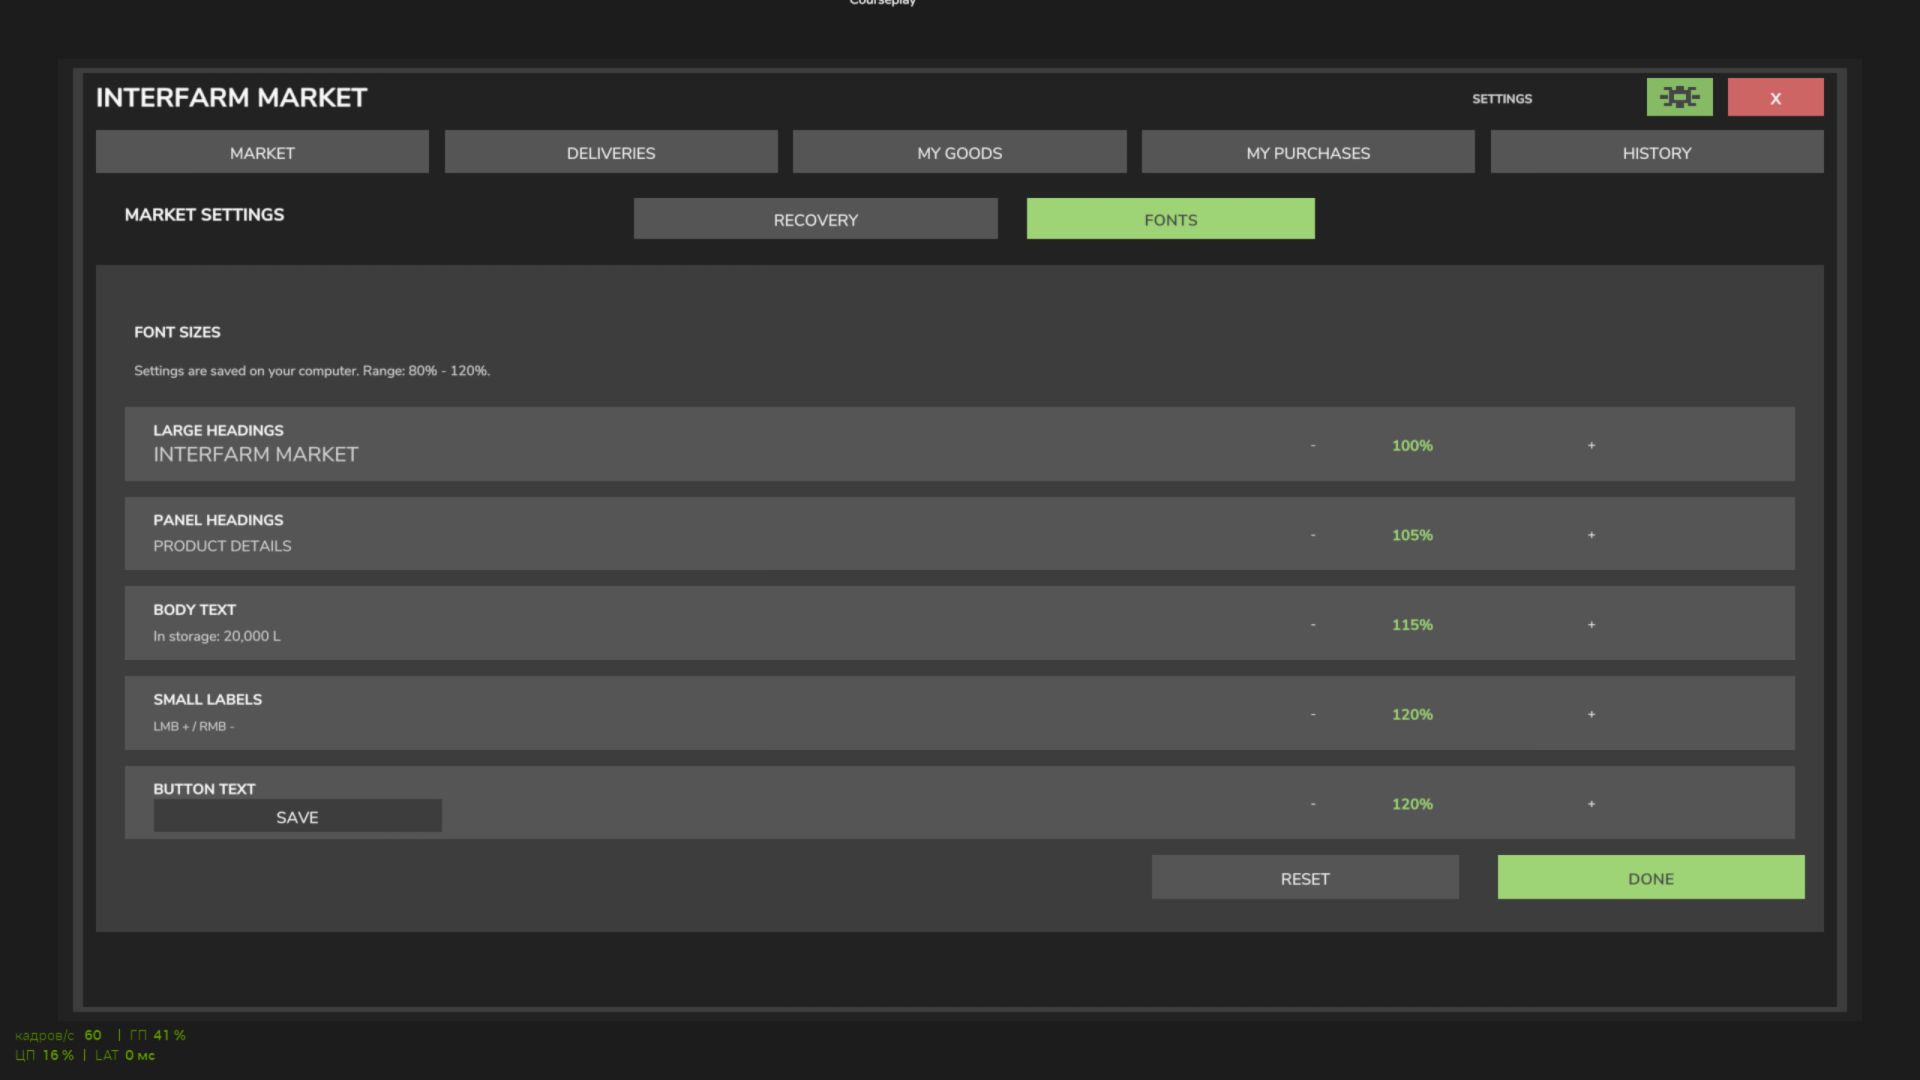Open settings via the green gear icon

(1679, 97)
